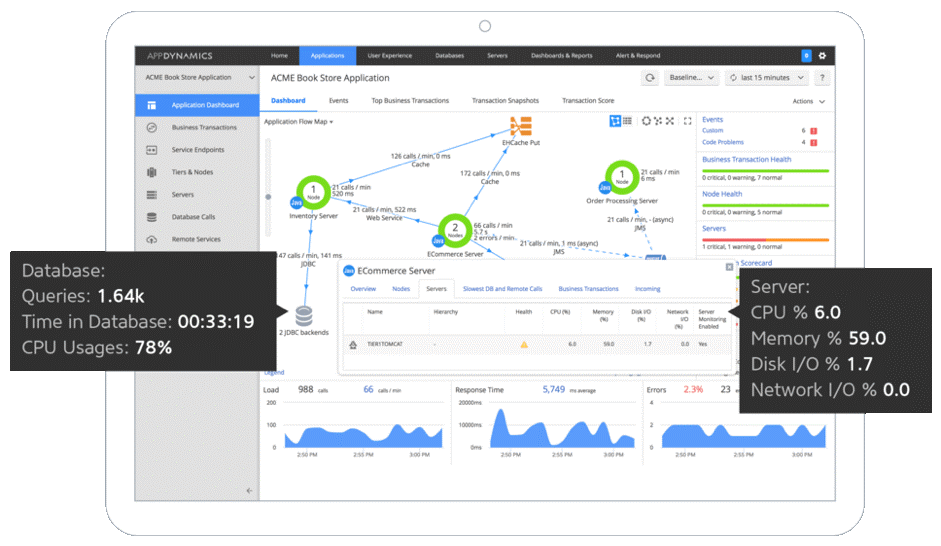941x546 pixels.
Task: Click the blue notification badge in top bar
Action: pos(806,55)
